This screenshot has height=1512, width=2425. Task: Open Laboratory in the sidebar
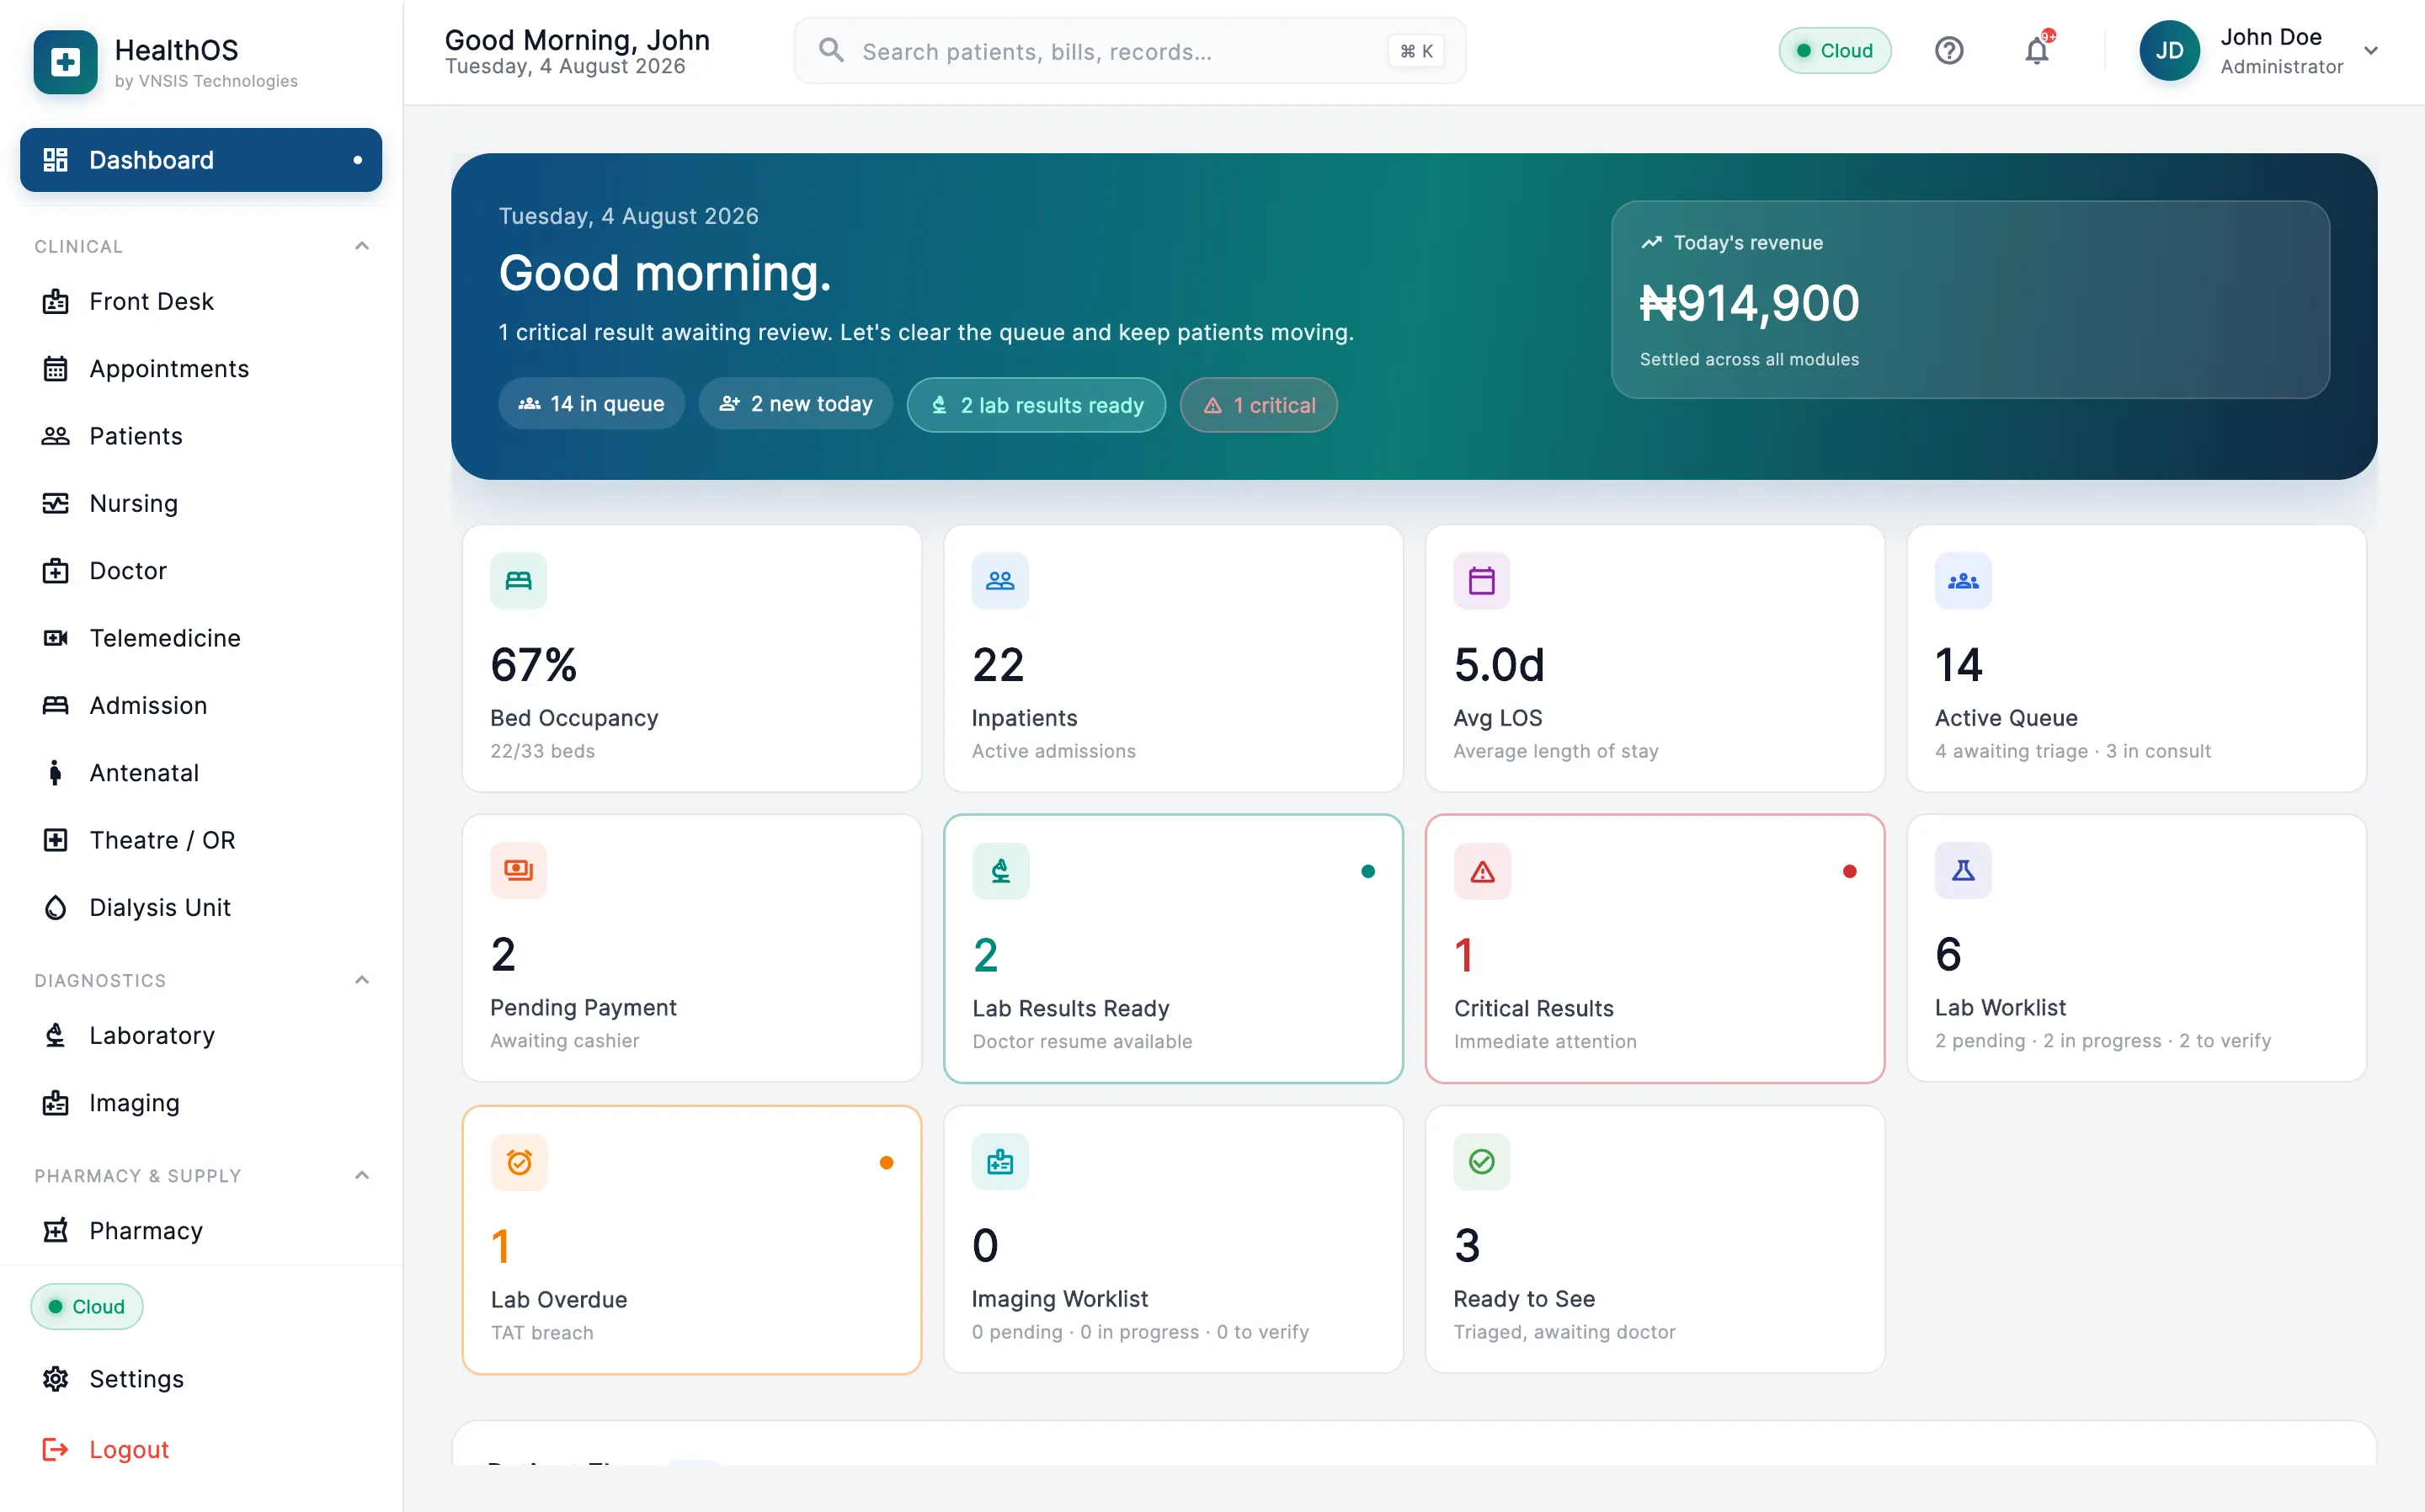point(201,1035)
